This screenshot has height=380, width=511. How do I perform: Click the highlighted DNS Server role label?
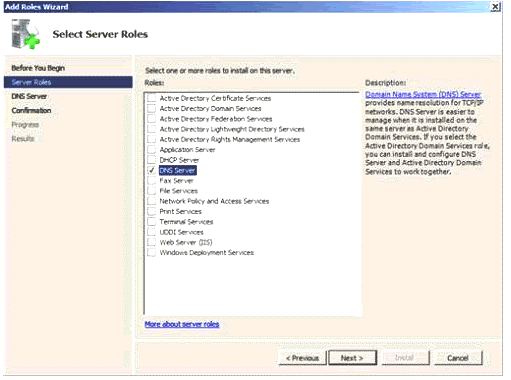[x=177, y=170]
